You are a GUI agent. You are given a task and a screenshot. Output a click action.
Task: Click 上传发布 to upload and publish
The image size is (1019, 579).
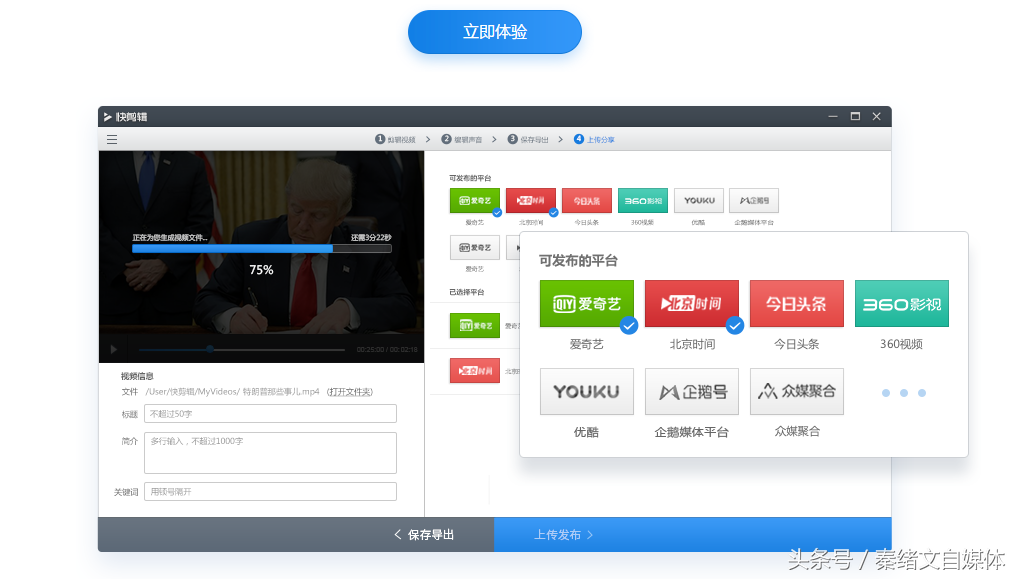pos(564,535)
